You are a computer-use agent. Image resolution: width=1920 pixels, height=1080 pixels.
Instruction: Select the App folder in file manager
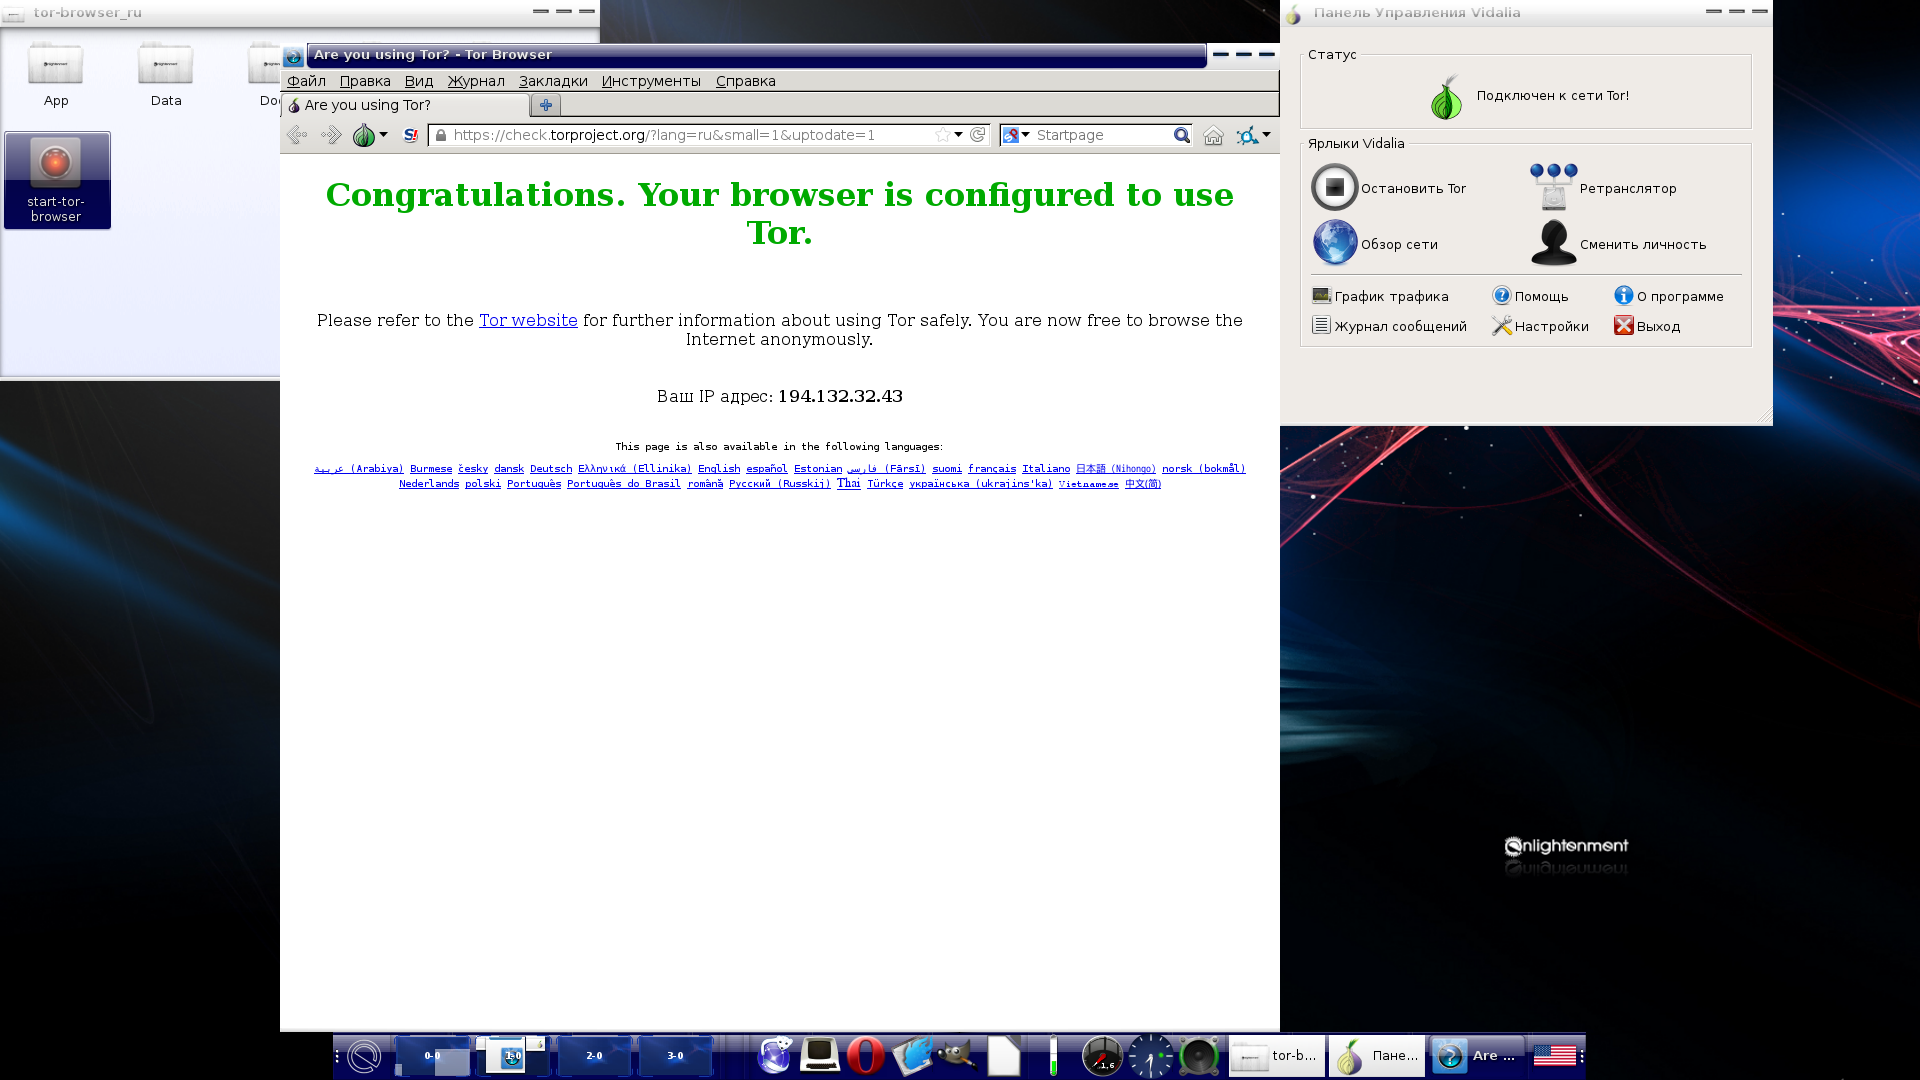(x=56, y=75)
